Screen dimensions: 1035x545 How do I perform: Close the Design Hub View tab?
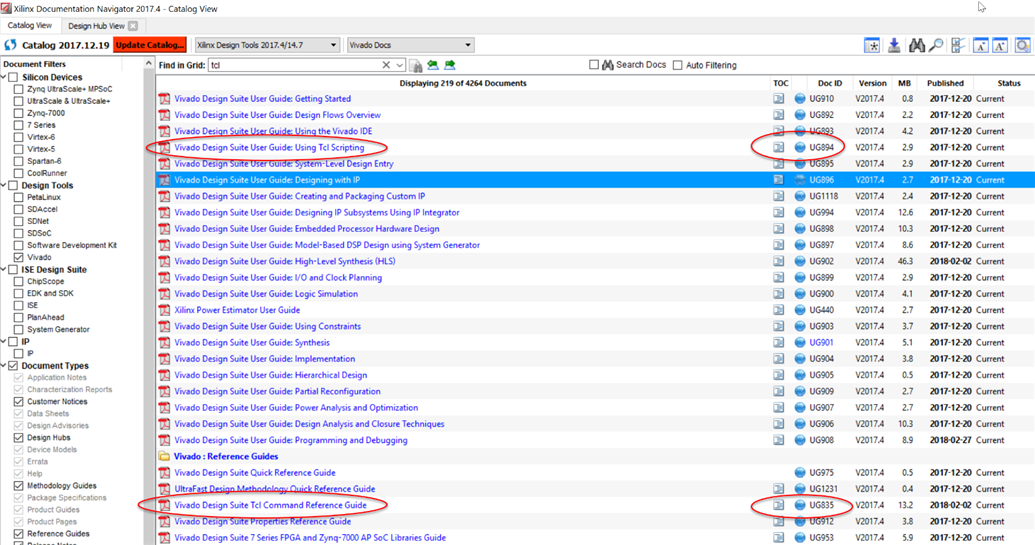point(133,26)
